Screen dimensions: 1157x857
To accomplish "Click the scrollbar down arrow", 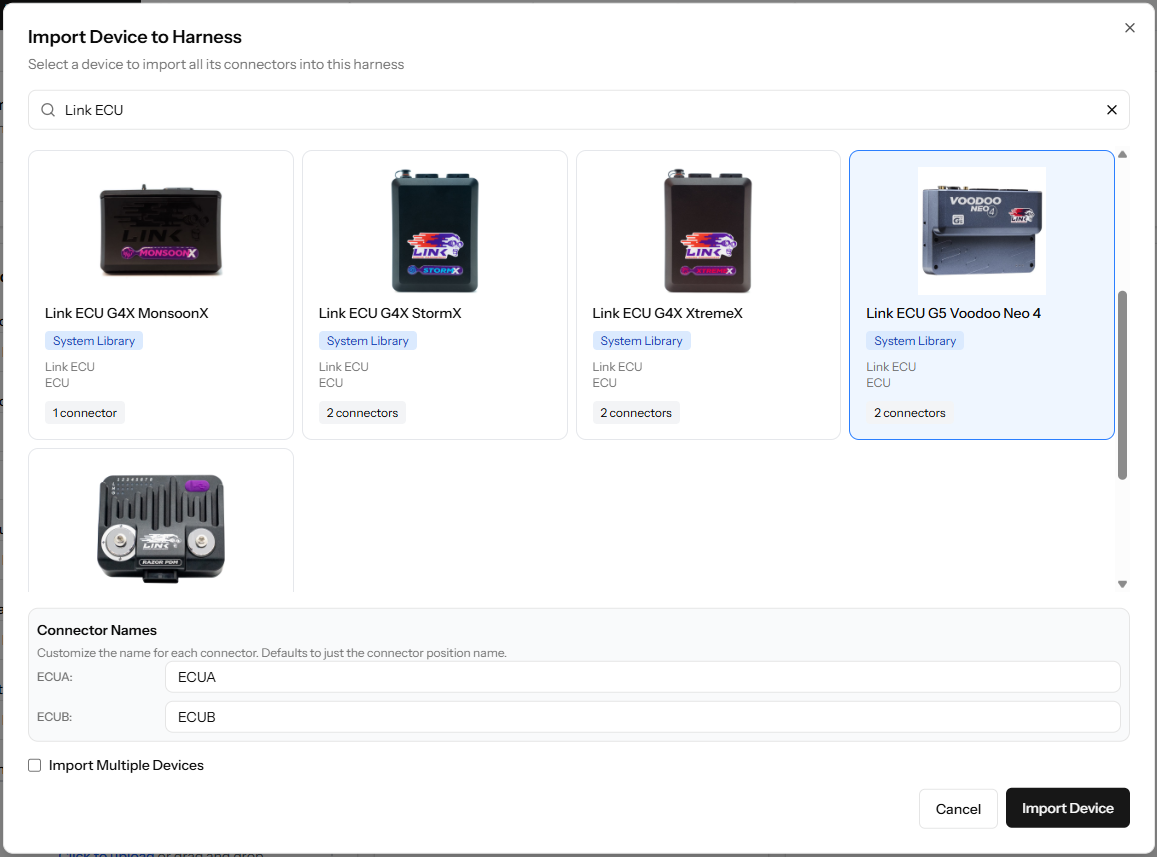I will (x=1122, y=581).
